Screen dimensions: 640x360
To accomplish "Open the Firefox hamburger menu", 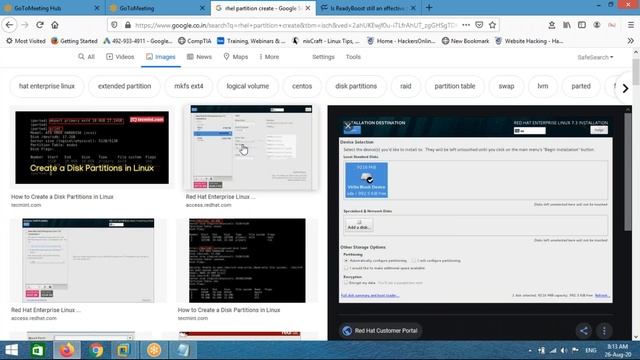I will coord(631,25).
